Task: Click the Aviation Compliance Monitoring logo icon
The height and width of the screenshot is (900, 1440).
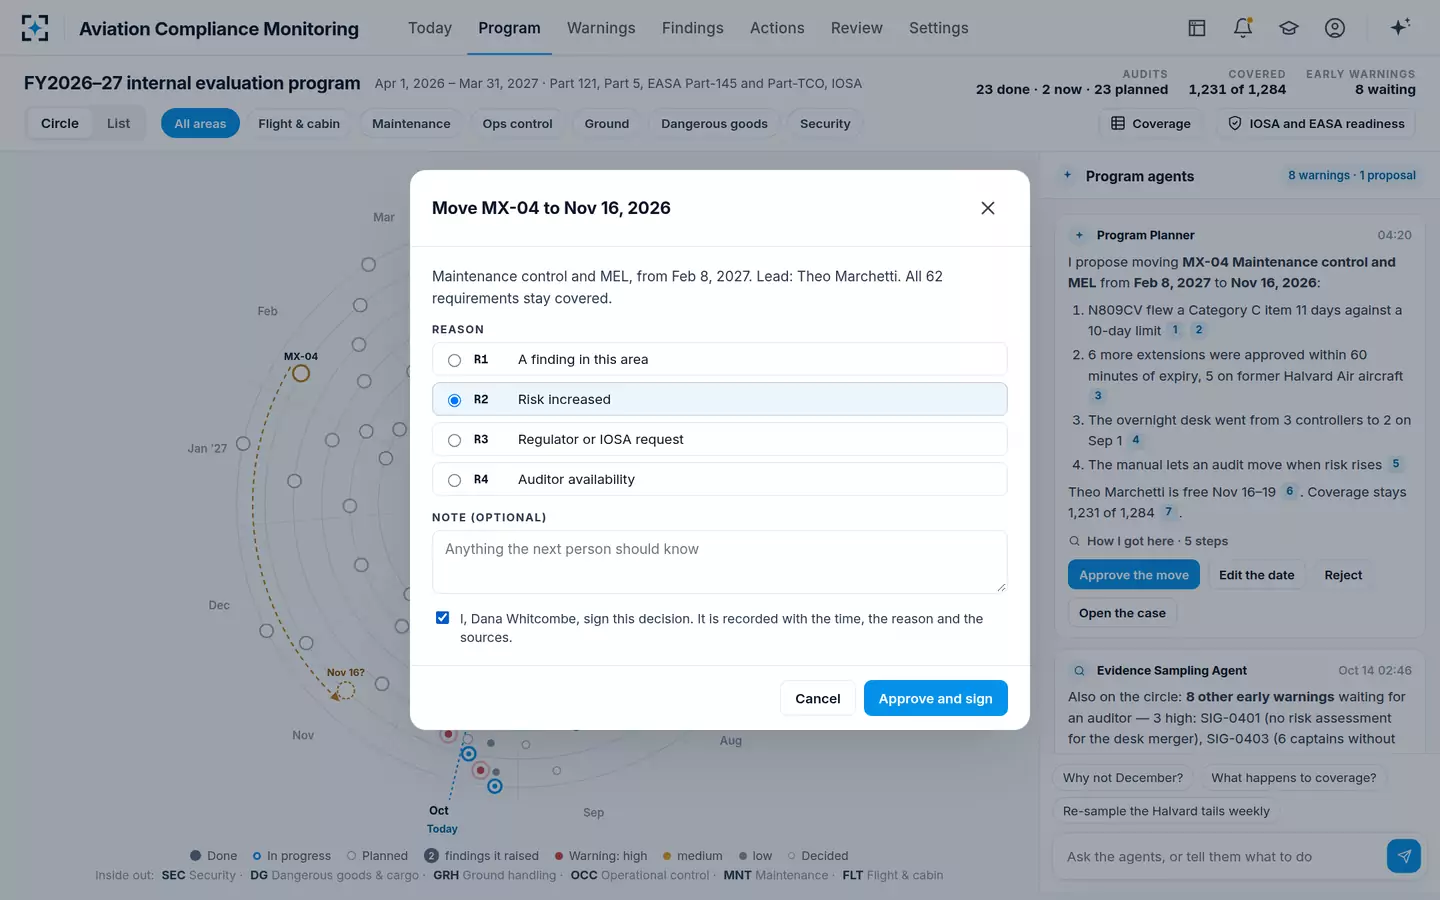Action: click(35, 28)
